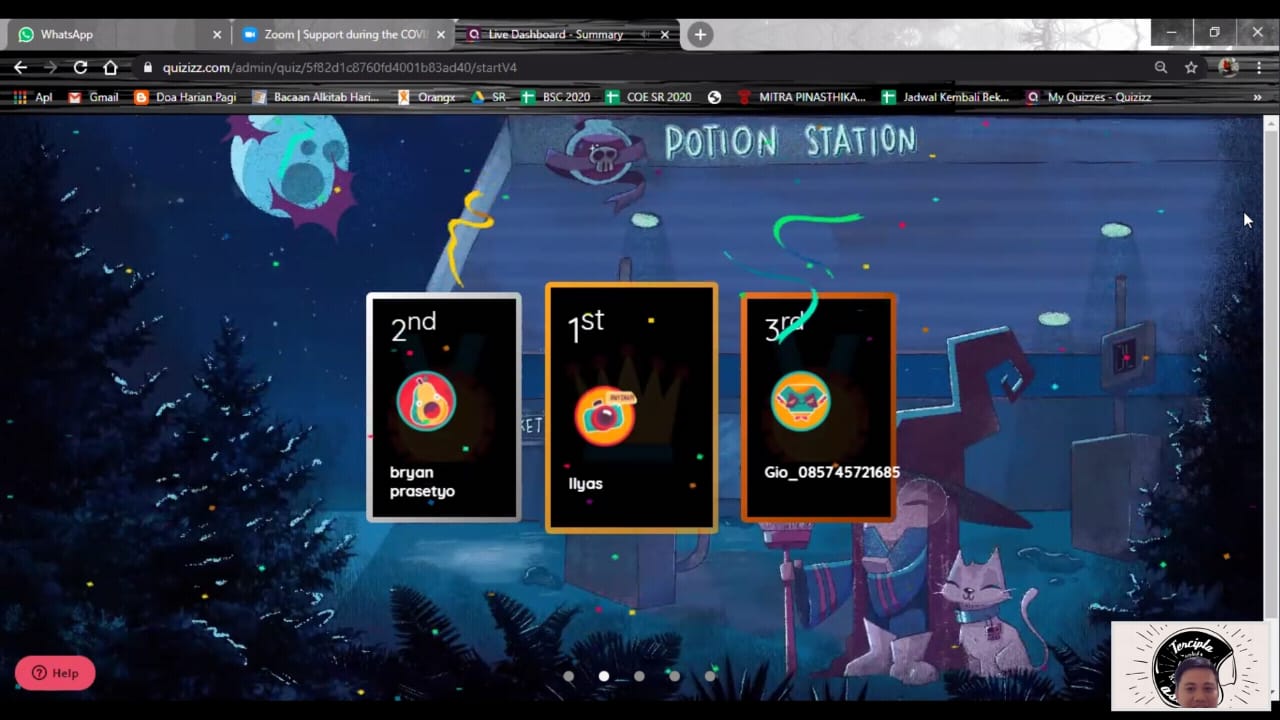Click Gio's robot mask avatar
The width and height of the screenshot is (1280, 720).
[x=800, y=401]
